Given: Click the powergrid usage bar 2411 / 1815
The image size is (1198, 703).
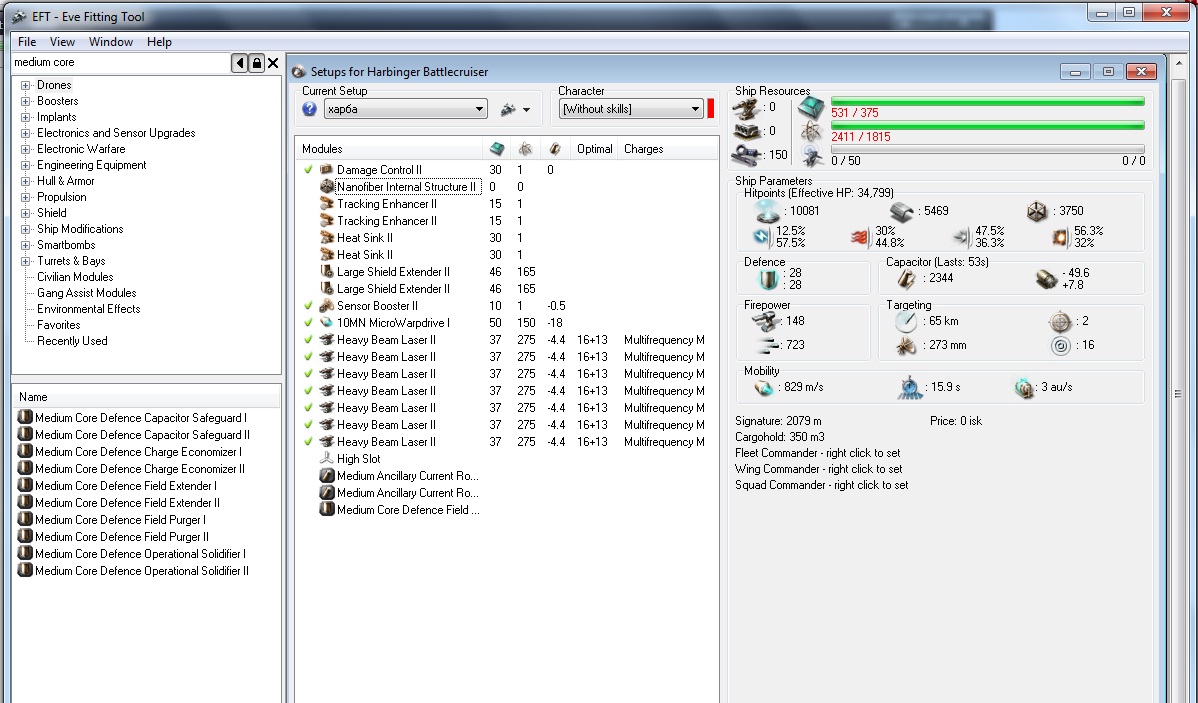Looking at the screenshot, I should pyautogui.click(x=987, y=125).
